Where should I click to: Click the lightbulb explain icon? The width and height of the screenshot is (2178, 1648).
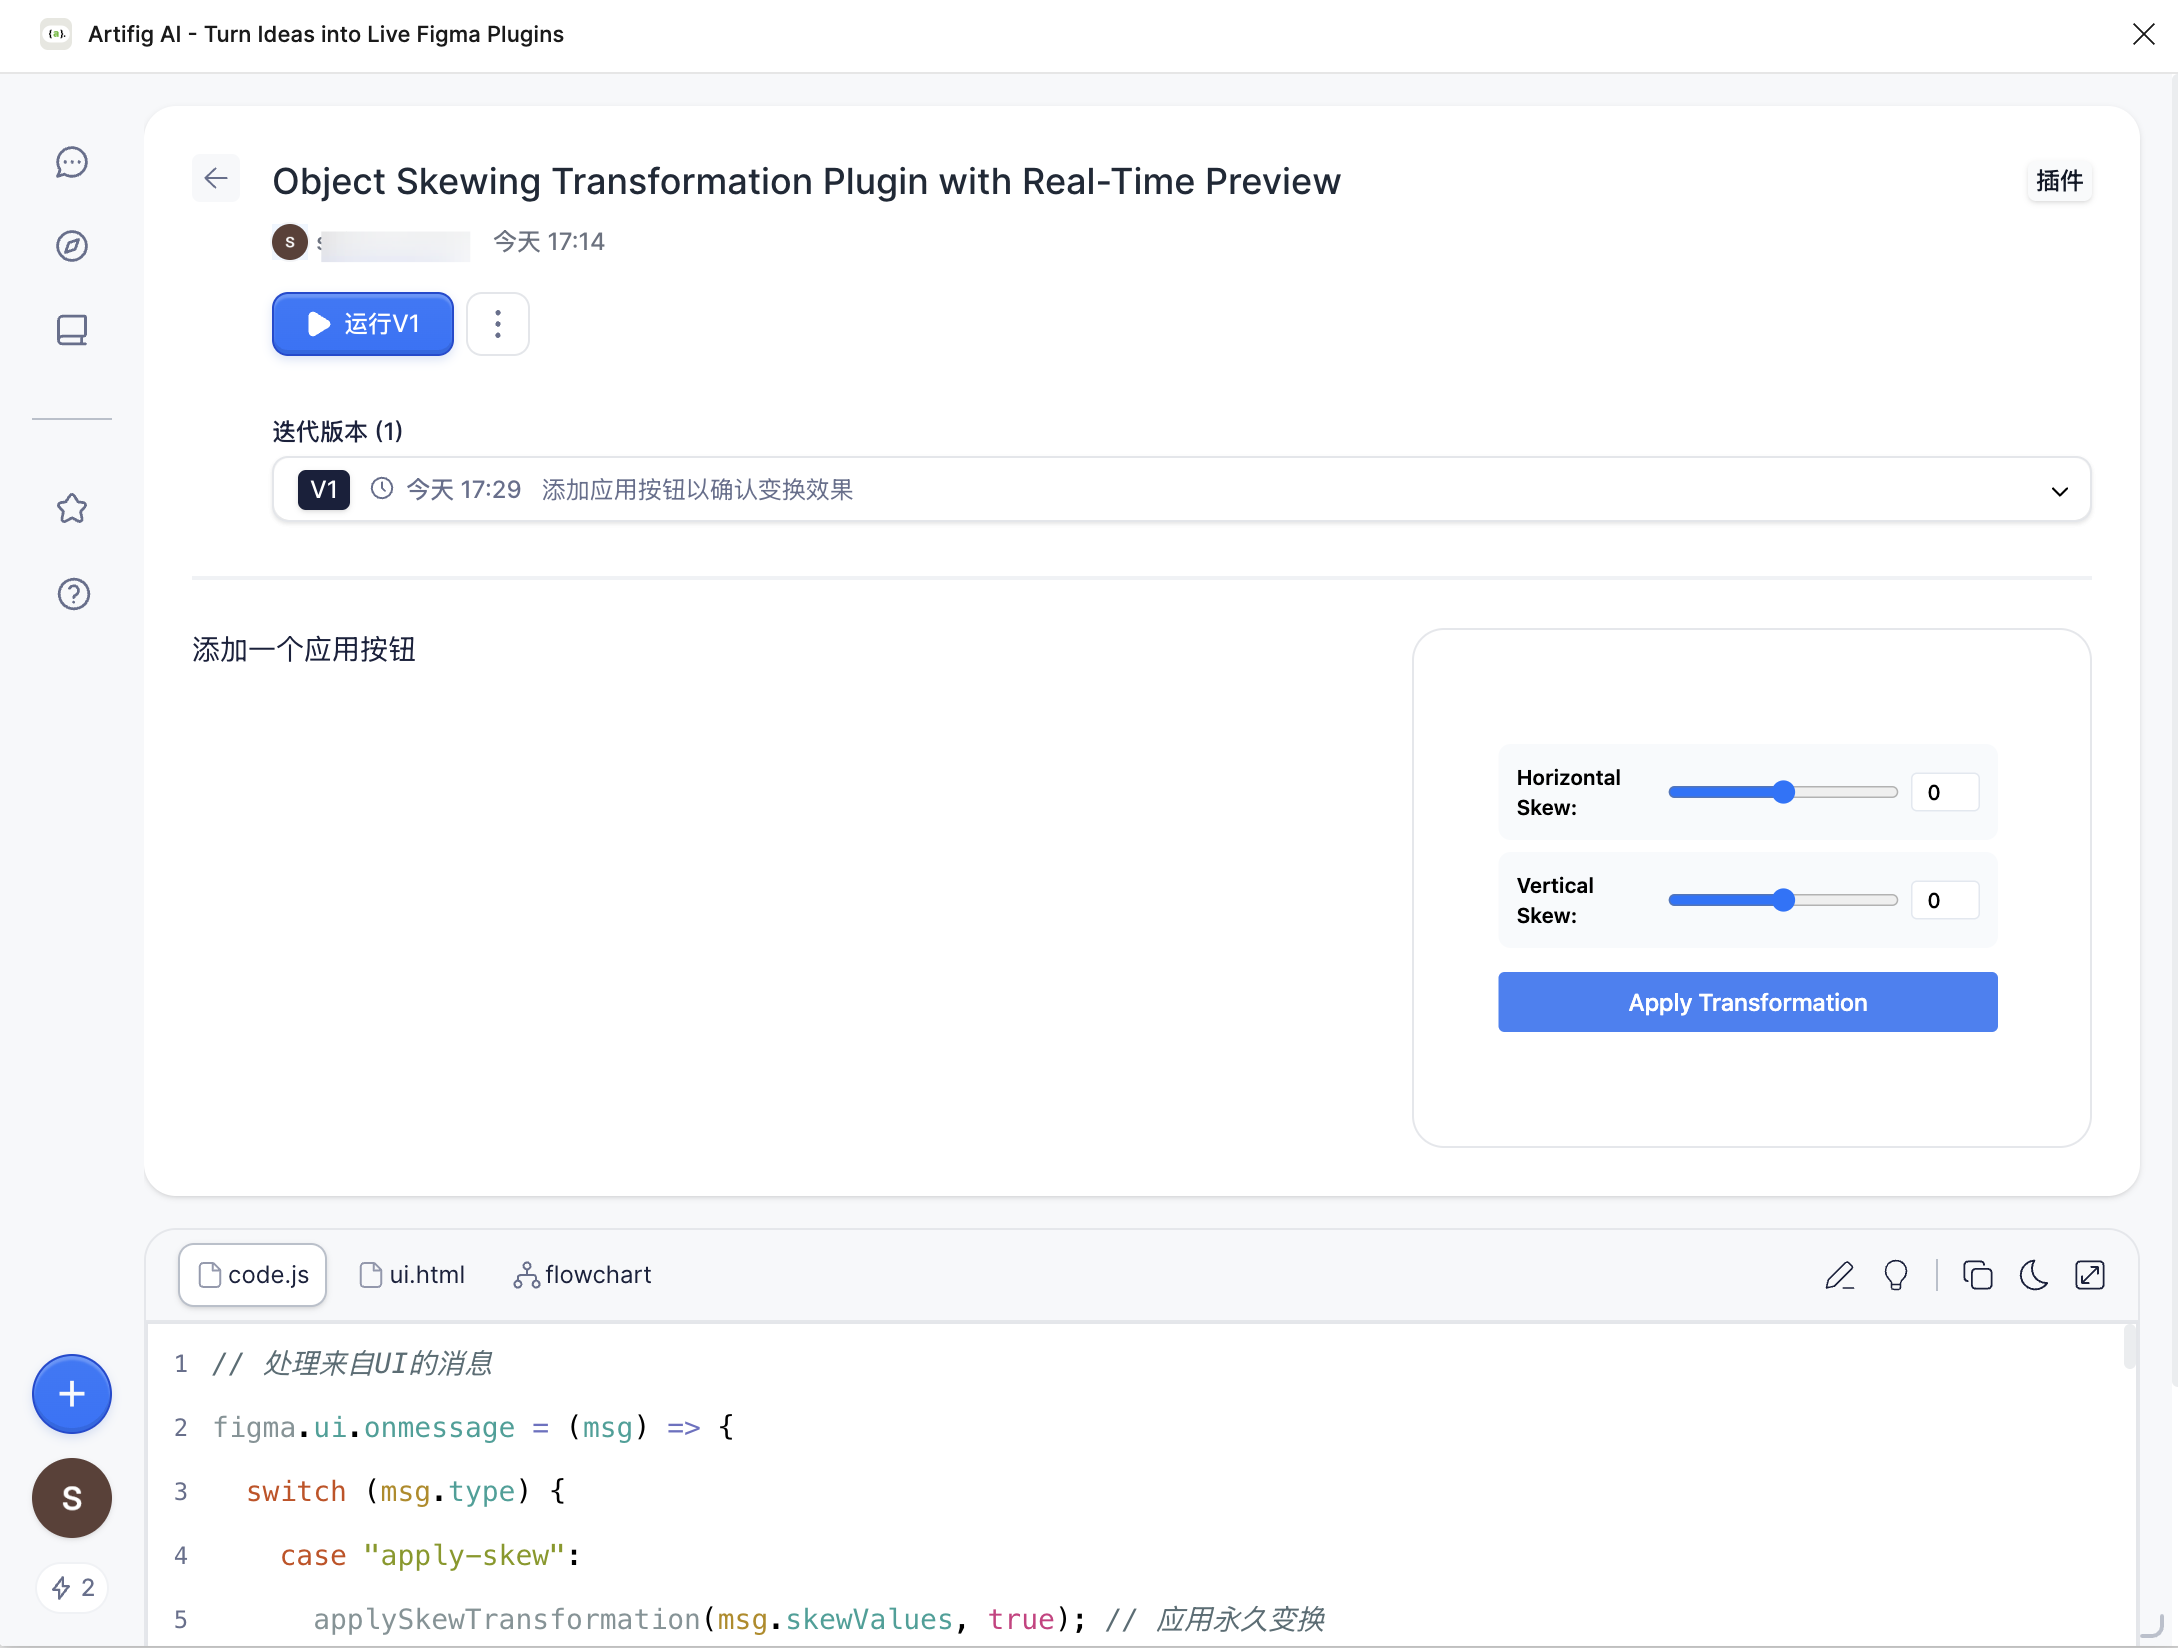(x=1895, y=1275)
